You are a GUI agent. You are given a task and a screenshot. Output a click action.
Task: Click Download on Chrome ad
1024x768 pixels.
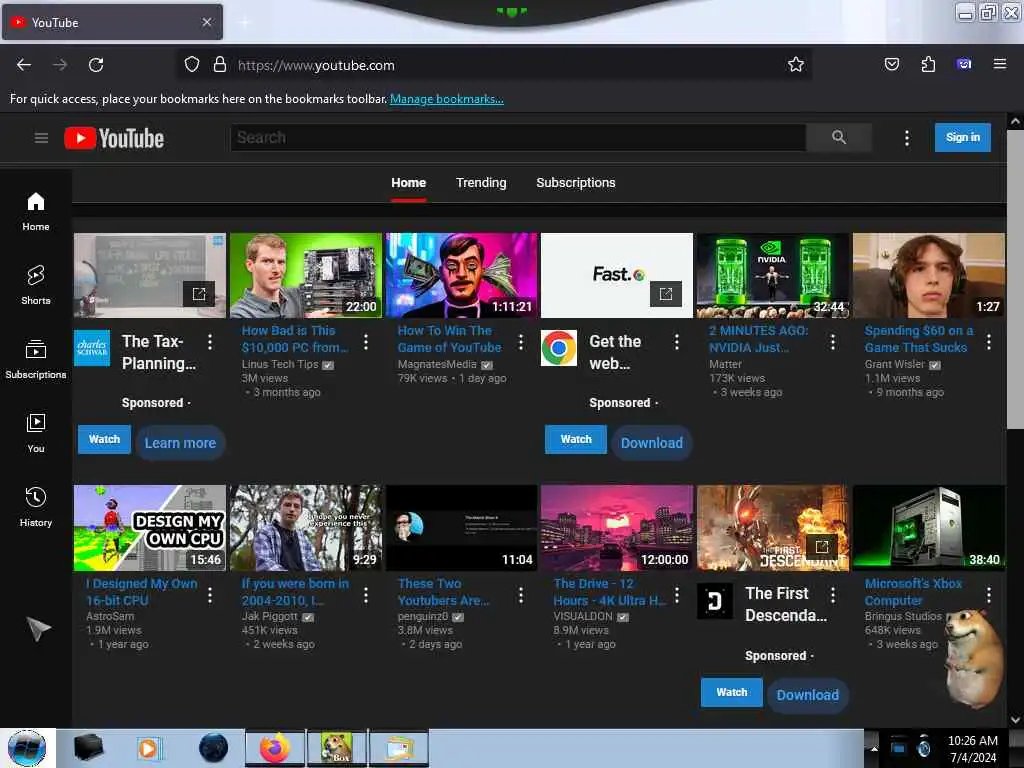click(x=652, y=443)
